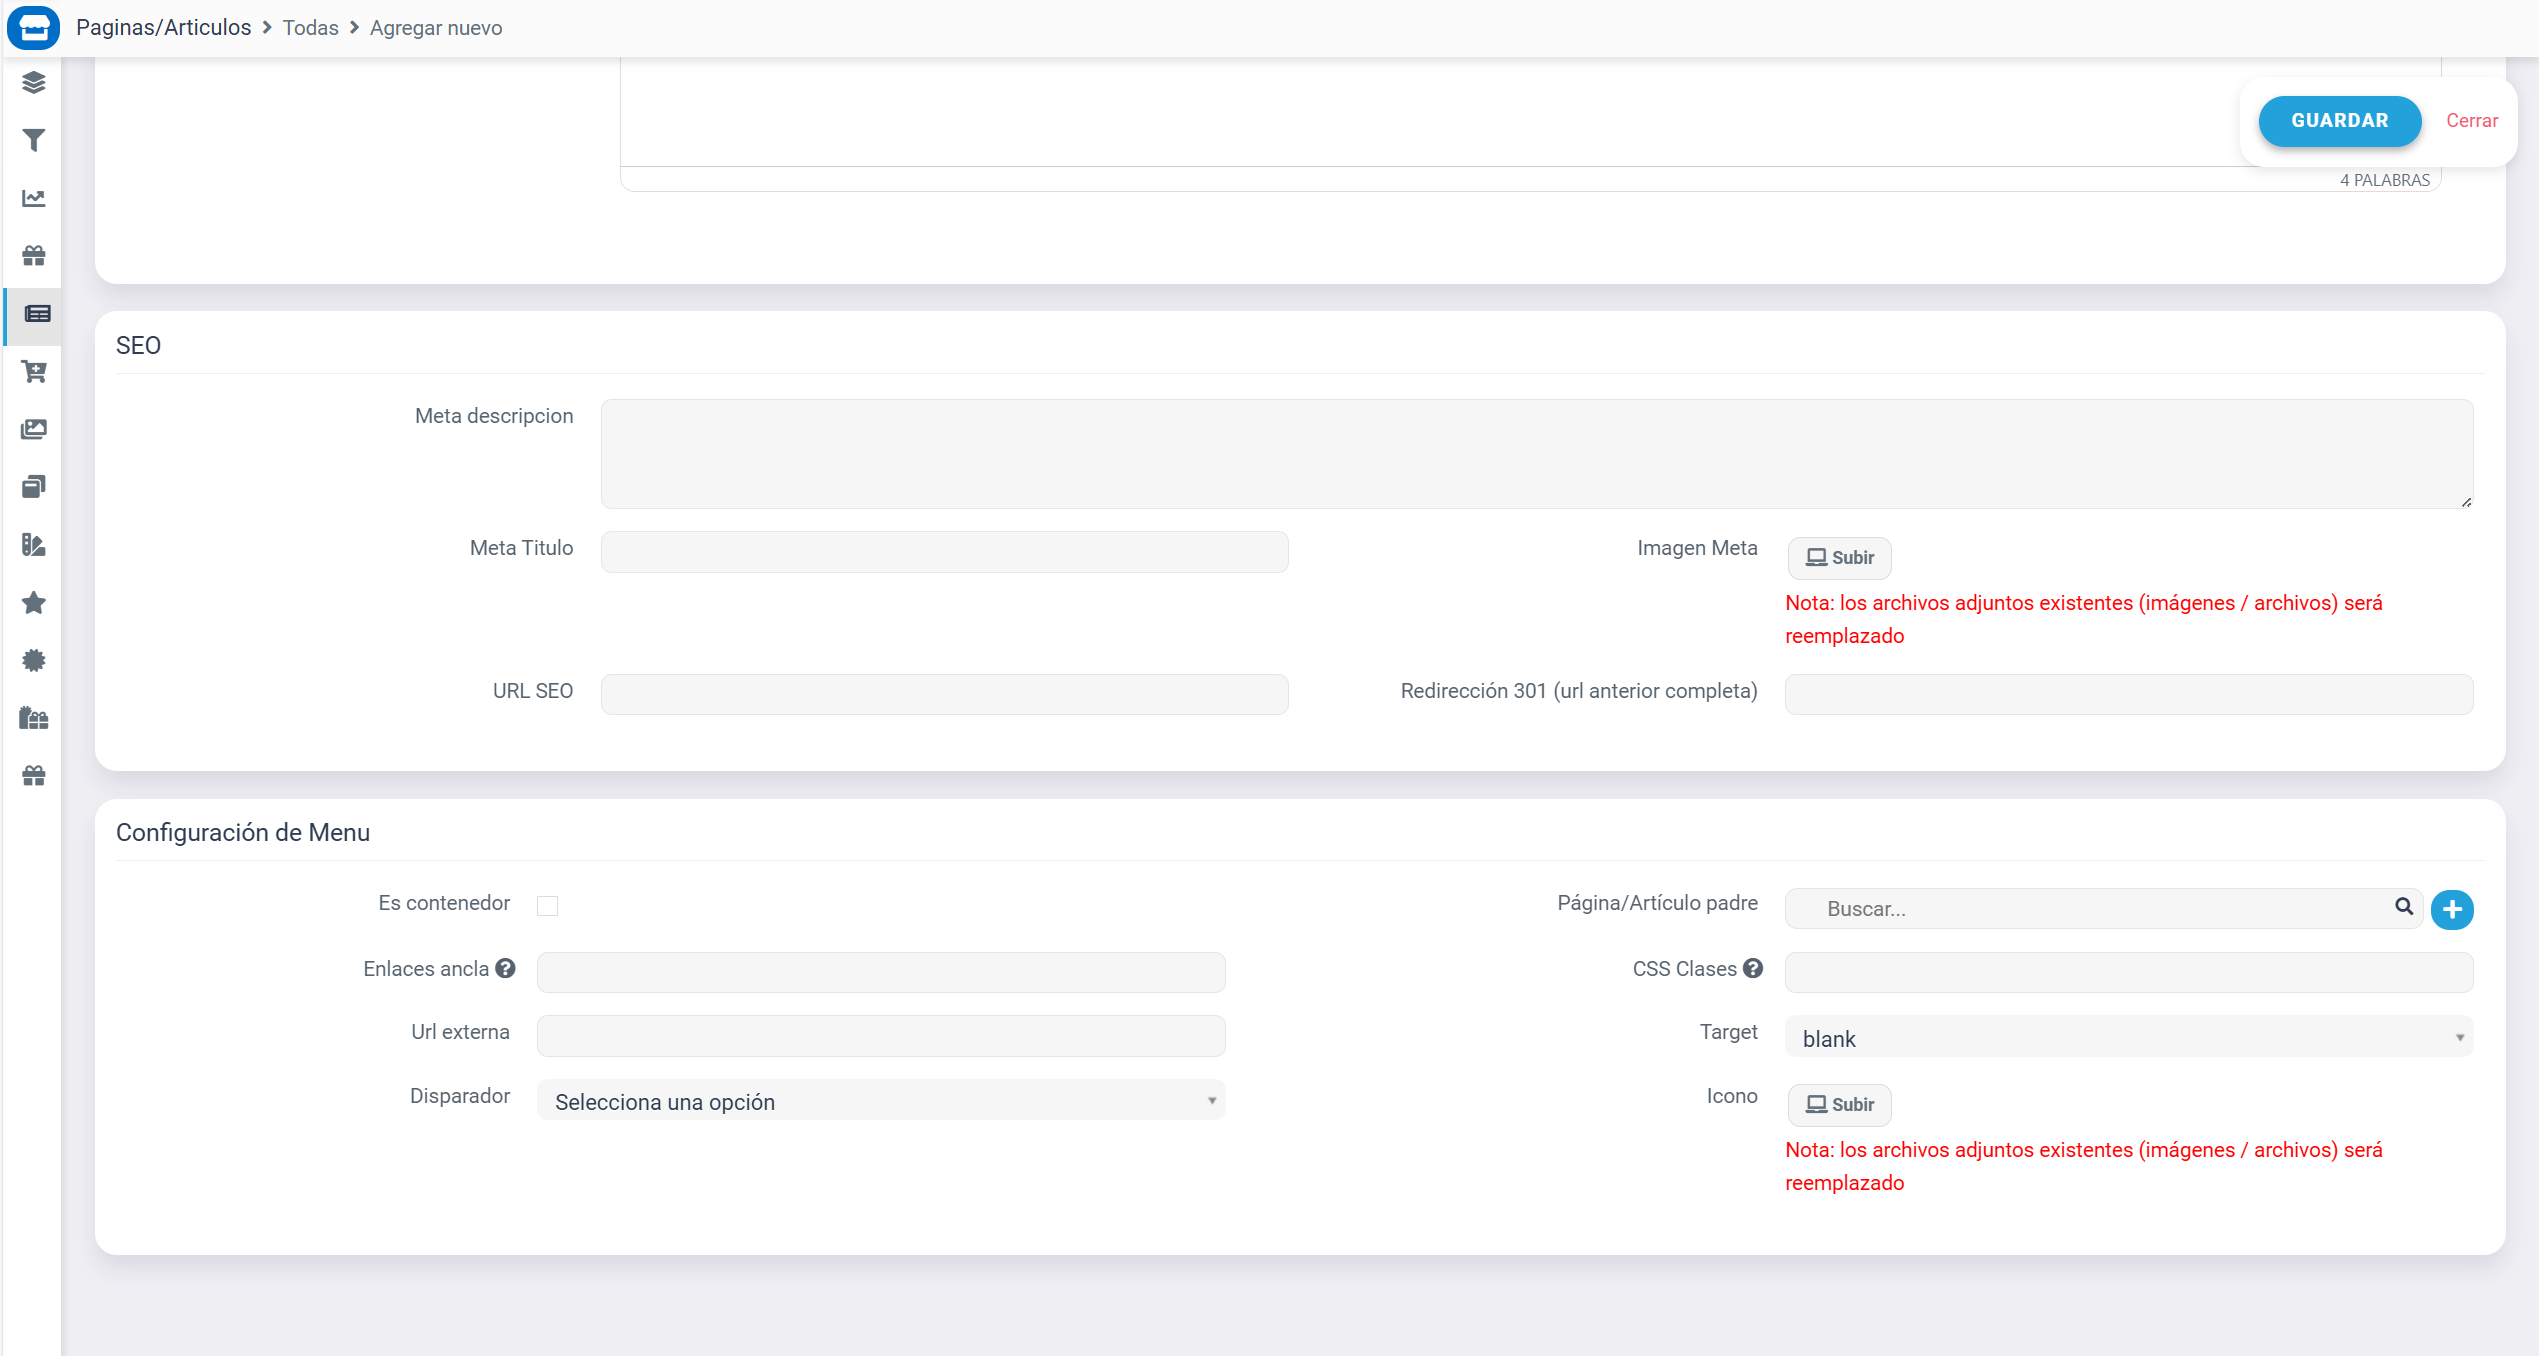Click the Url externa input field
Screen dimensions: 2539x1356
coord(881,1035)
